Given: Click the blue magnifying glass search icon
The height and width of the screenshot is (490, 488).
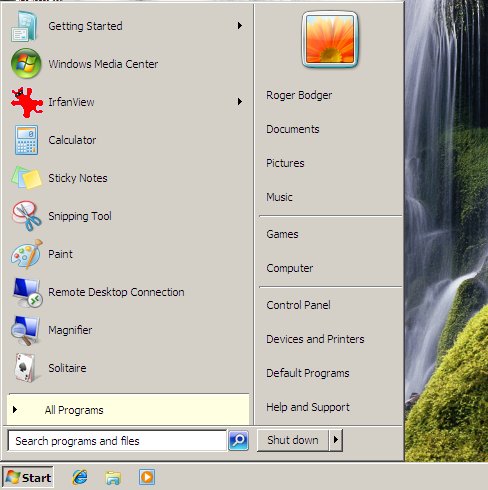Looking at the screenshot, I should click(239, 441).
